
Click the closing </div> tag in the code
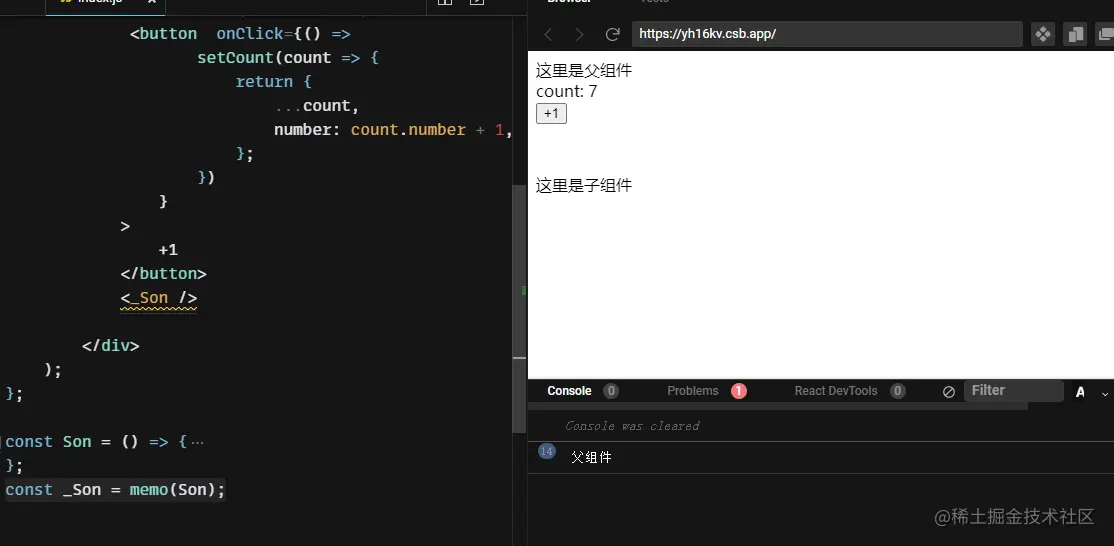(111, 346)
